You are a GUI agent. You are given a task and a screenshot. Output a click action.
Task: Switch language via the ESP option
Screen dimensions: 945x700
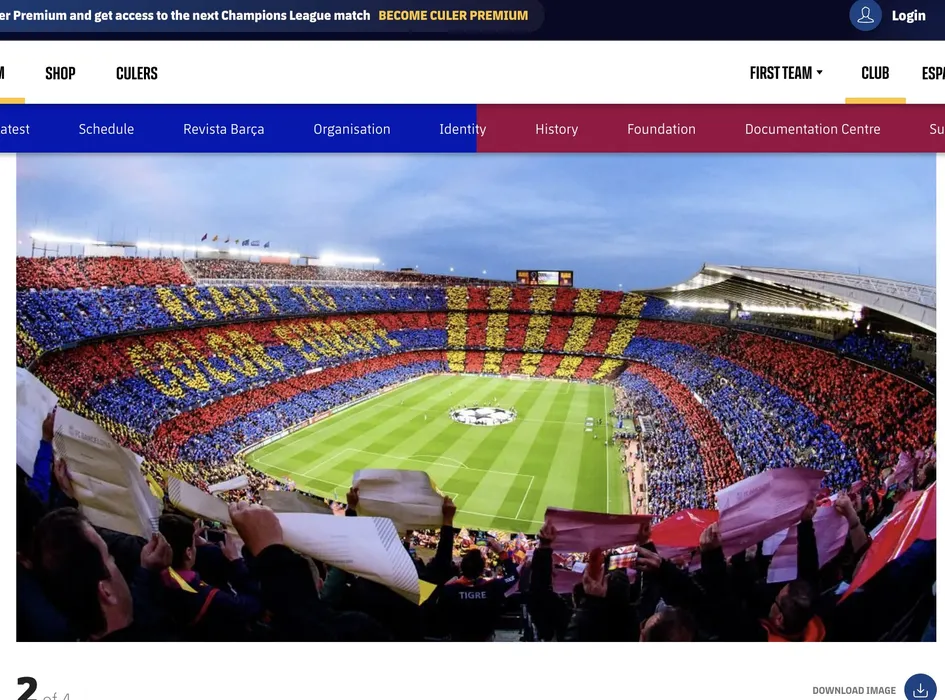(933, 73)
